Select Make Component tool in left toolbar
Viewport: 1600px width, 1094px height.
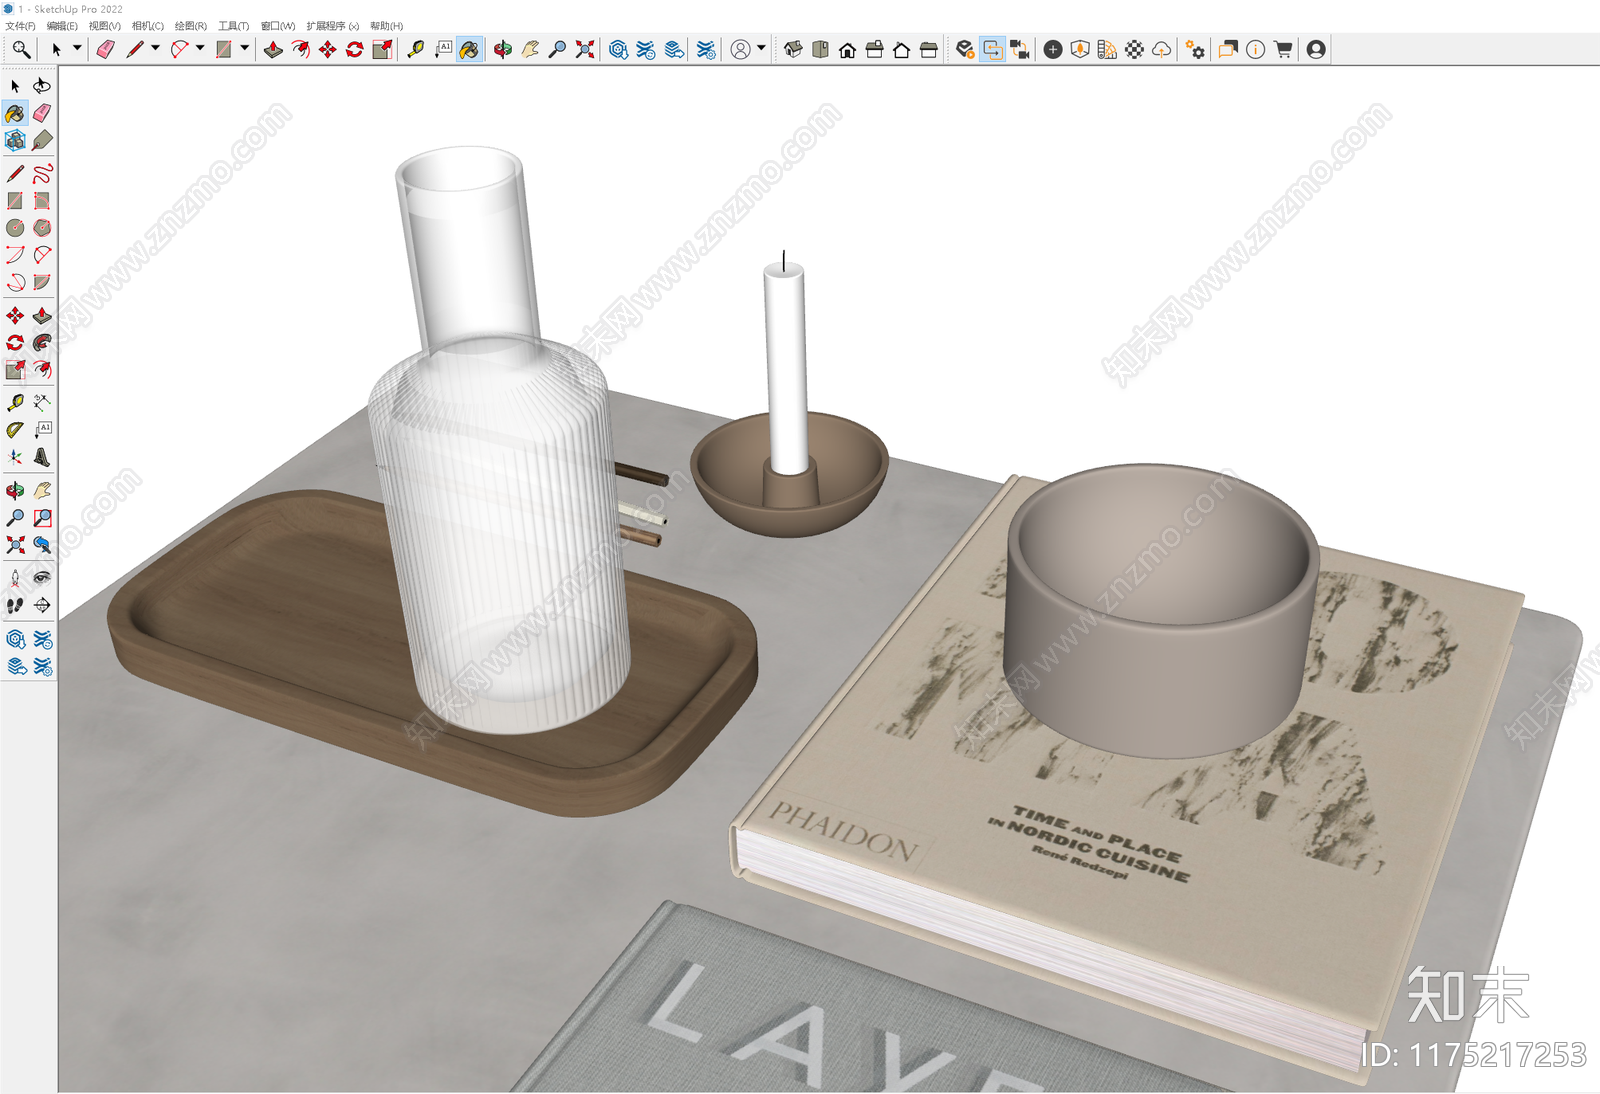click(x=15, y=140)
